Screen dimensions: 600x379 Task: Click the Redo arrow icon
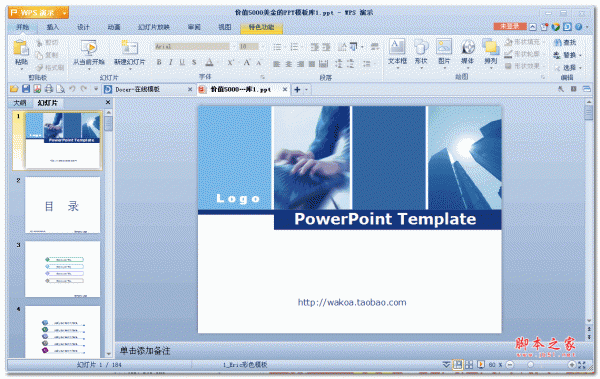coord(84,89)
